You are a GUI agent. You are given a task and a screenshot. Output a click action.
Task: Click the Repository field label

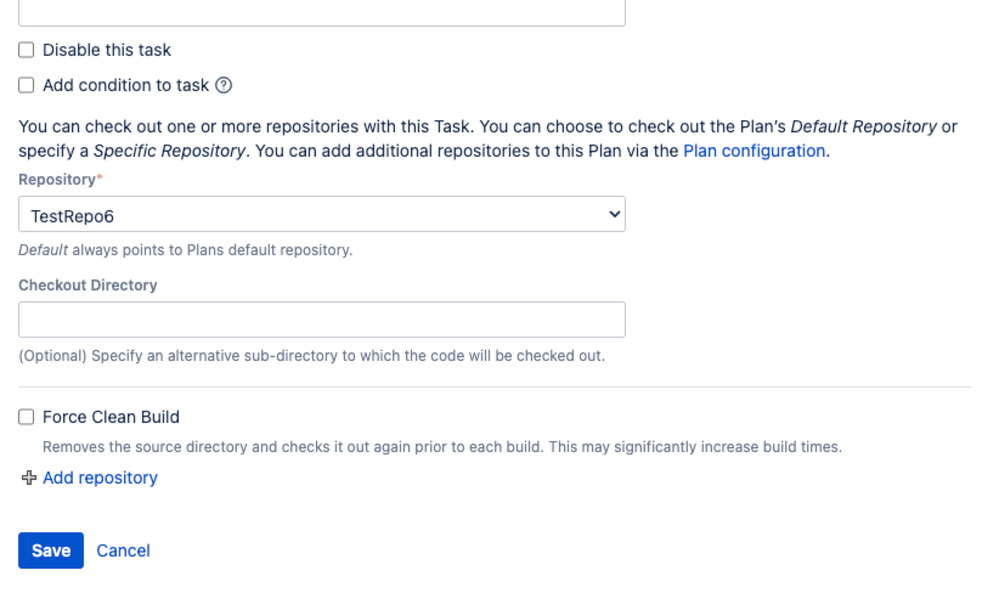(57, 180)
